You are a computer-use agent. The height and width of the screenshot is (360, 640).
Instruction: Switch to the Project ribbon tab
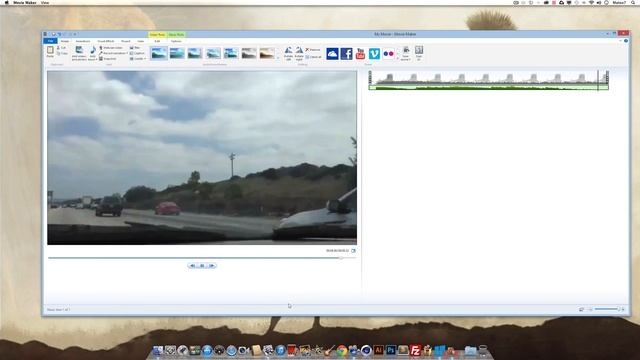coord(126,41)
